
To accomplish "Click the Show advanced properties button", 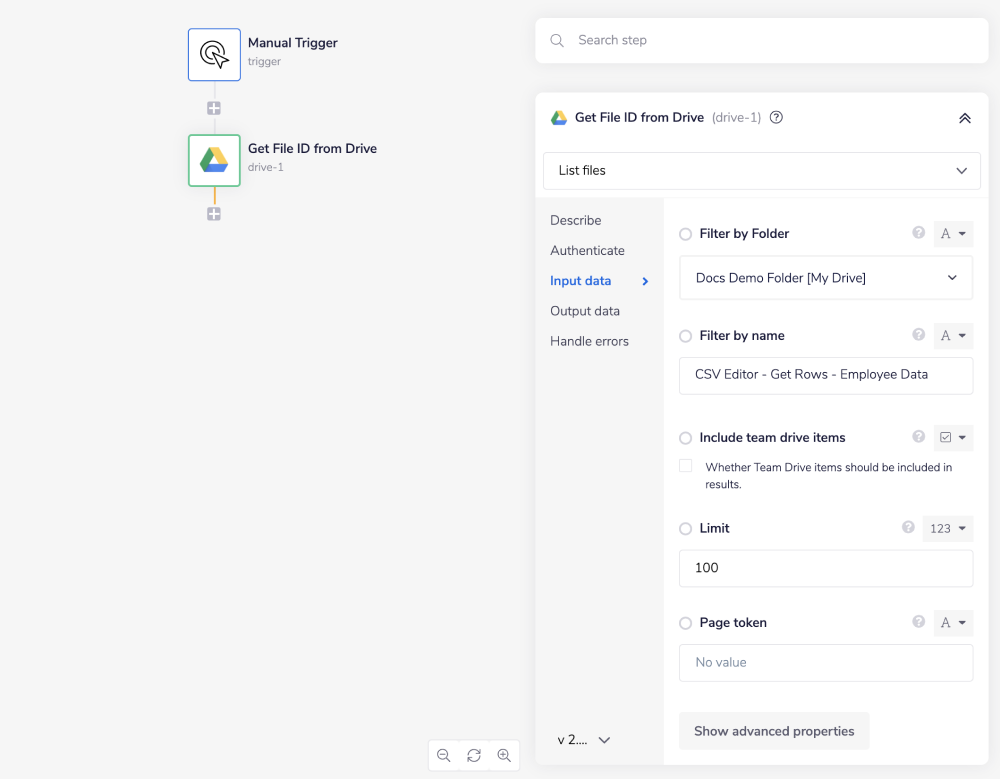I will 773,731.
